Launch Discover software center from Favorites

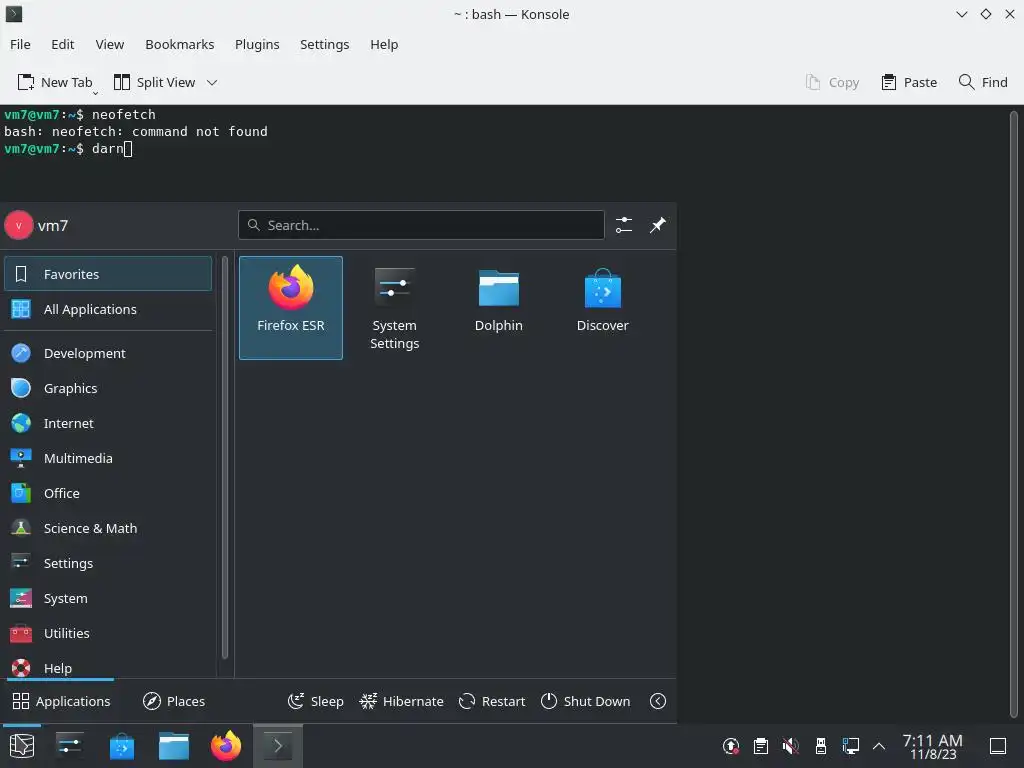point(602,308)
